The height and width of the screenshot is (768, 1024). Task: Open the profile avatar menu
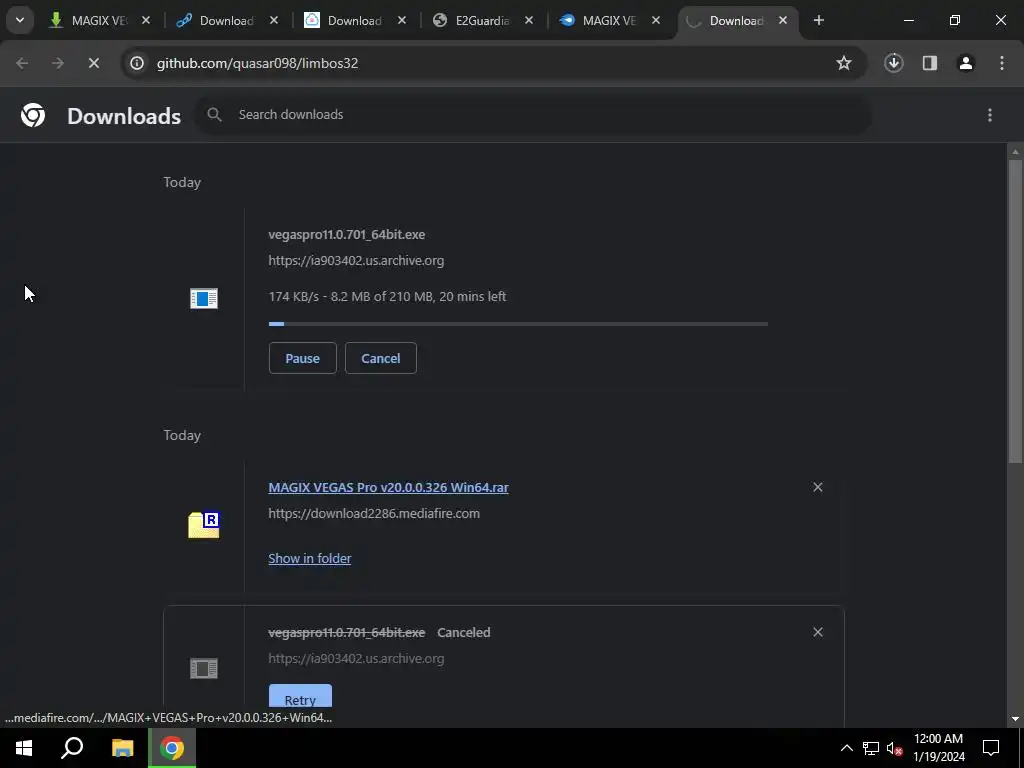tap(965, 63)
